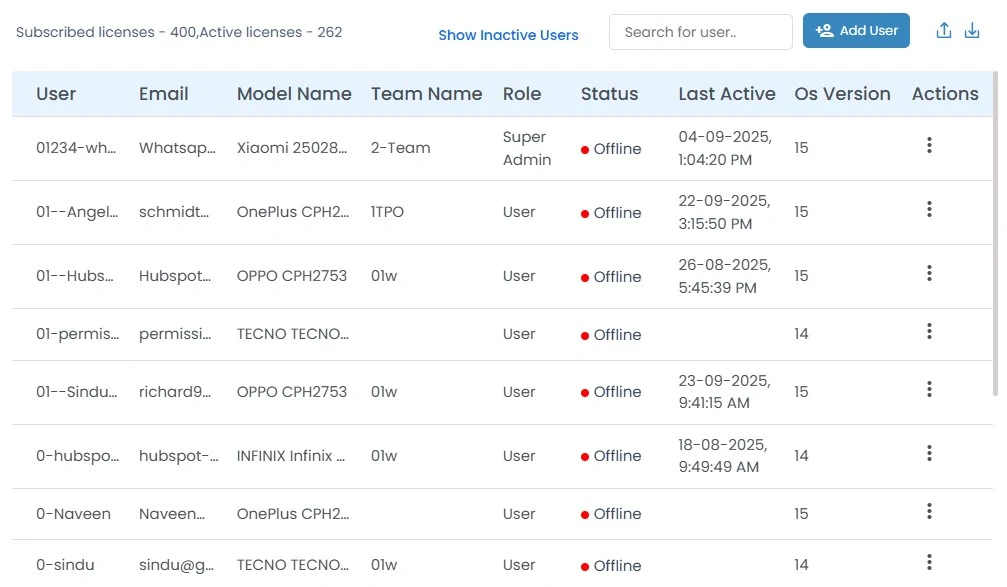Viewport: 1007px width, 587px height.
Task: Click the download icon at top right
Action: click(971, 31)
